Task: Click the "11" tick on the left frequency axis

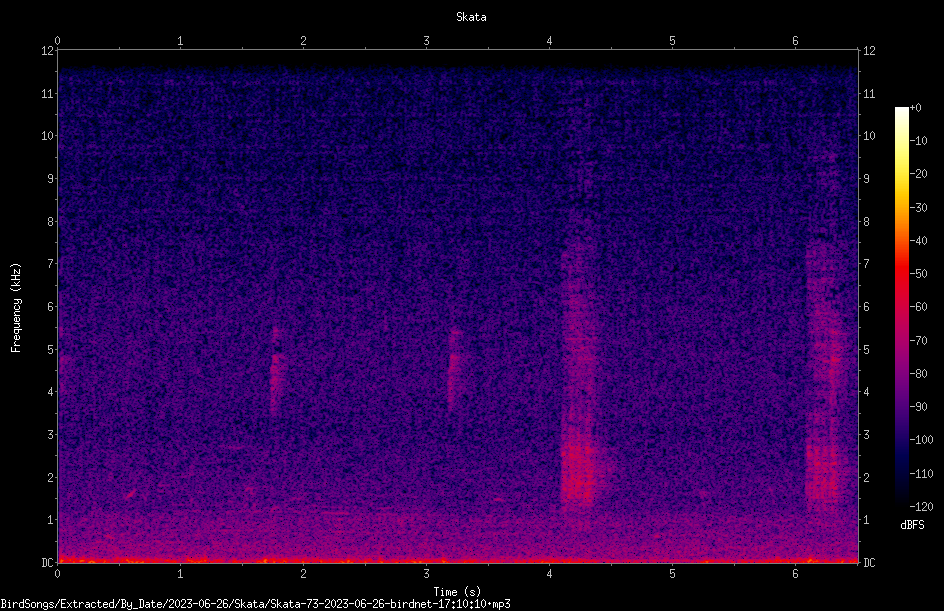Action: pyautogui.click(x=47, y=93)
